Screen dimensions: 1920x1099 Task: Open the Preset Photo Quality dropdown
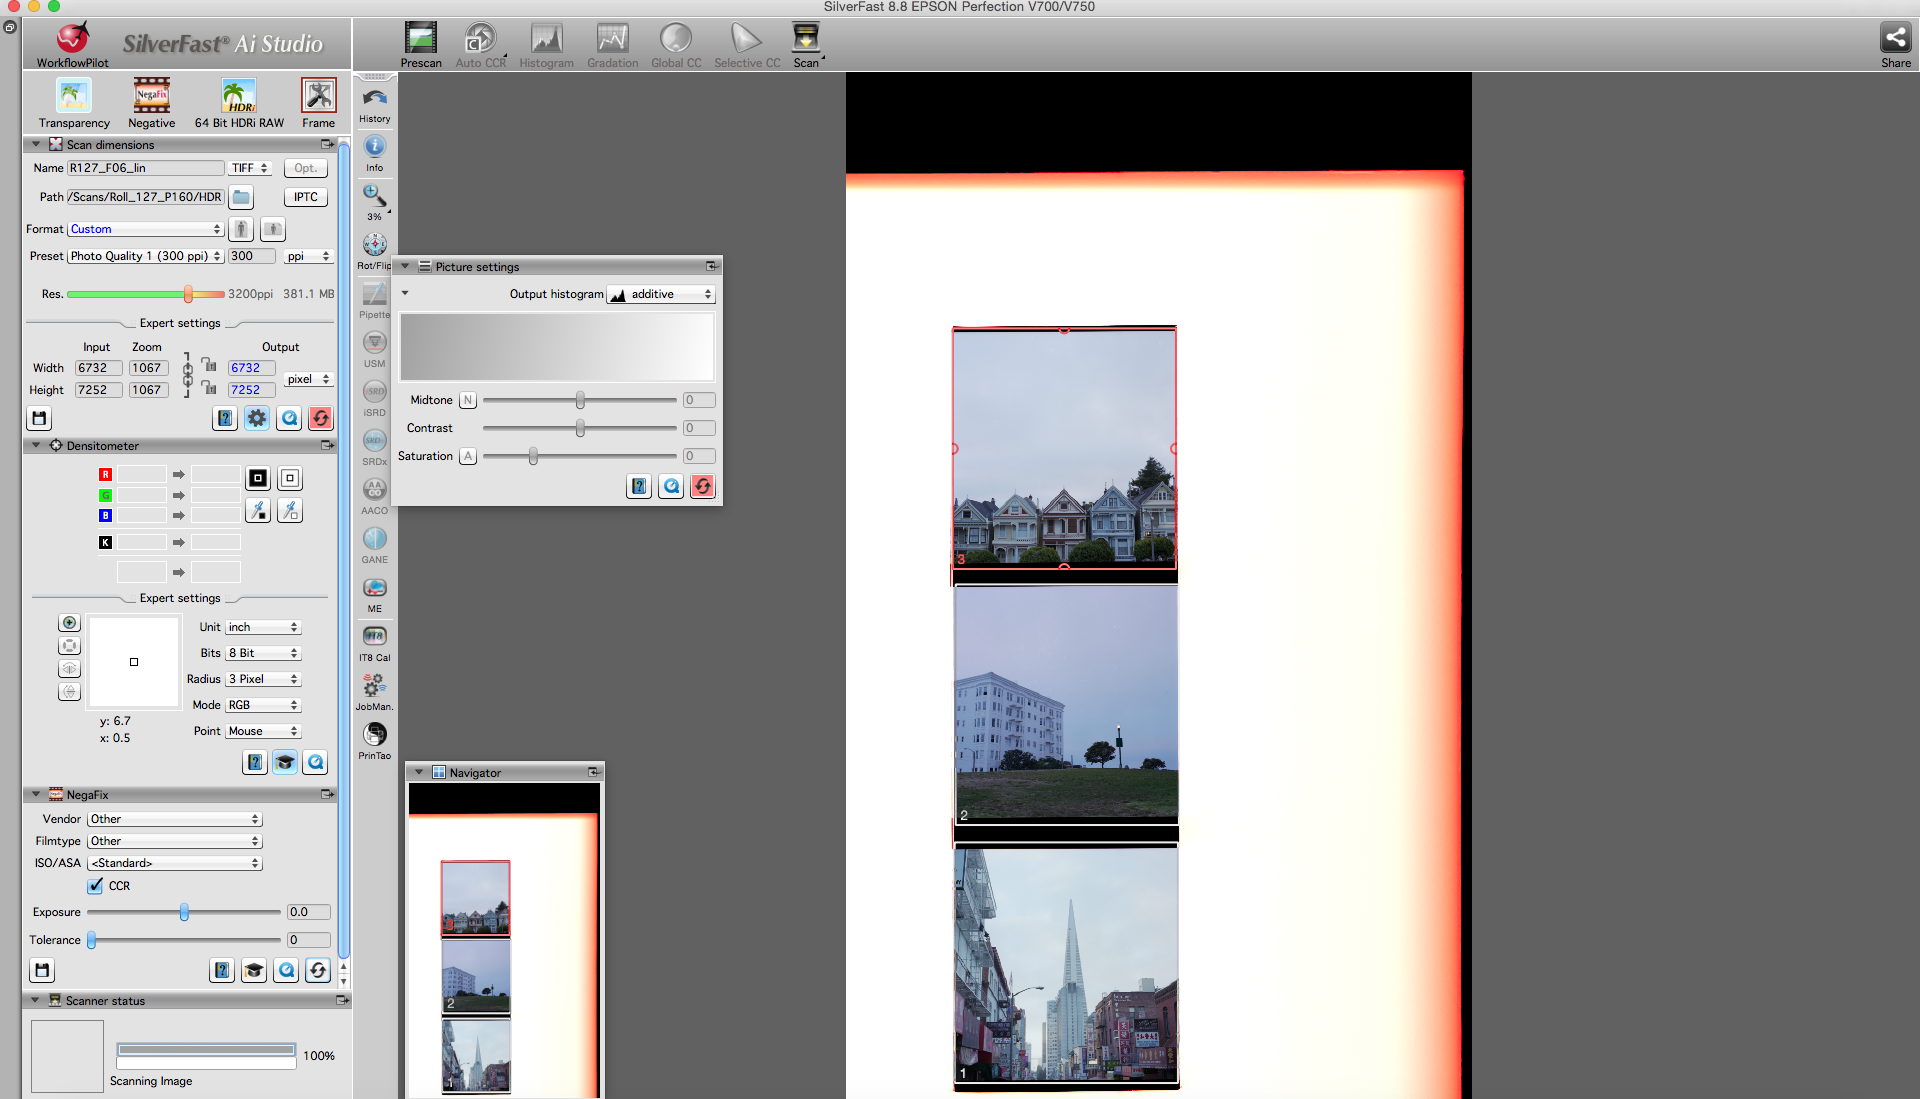146,256
